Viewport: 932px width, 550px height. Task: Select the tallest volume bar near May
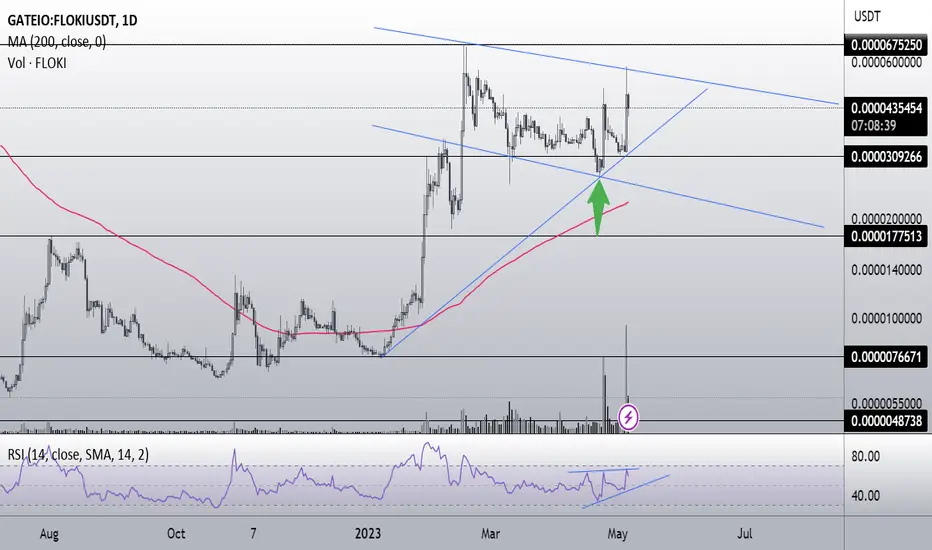[626, 379]
